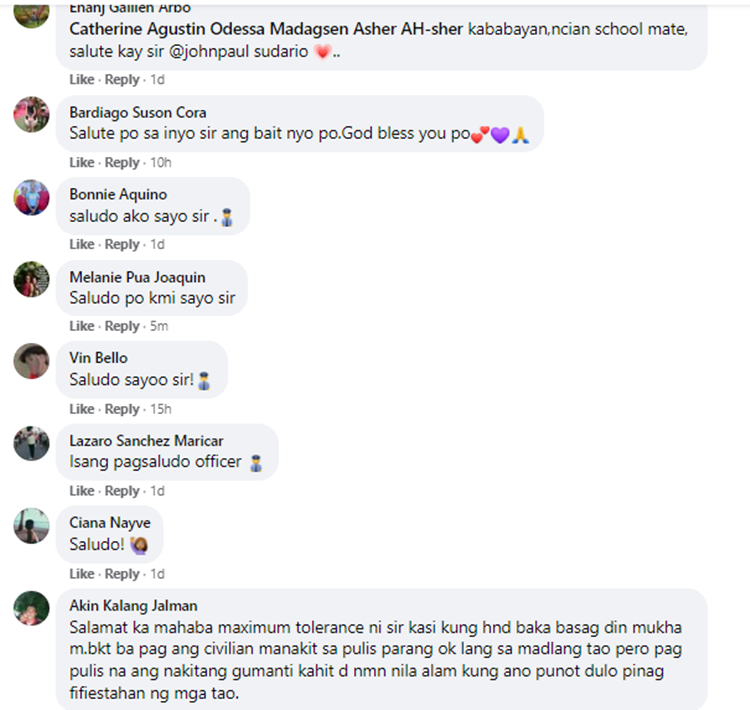This screenshot has height=710, width=750.
Task: Reply to Ciana Nayve's Saludo comment
Action: coord(122,574)
